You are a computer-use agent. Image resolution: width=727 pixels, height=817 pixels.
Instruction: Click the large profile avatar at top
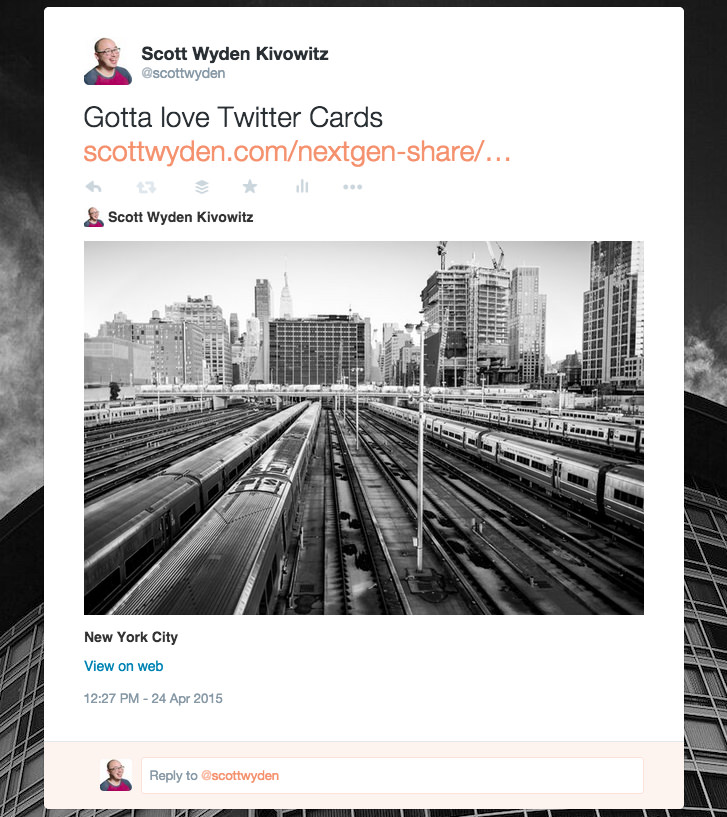click(x=108, y=61)
